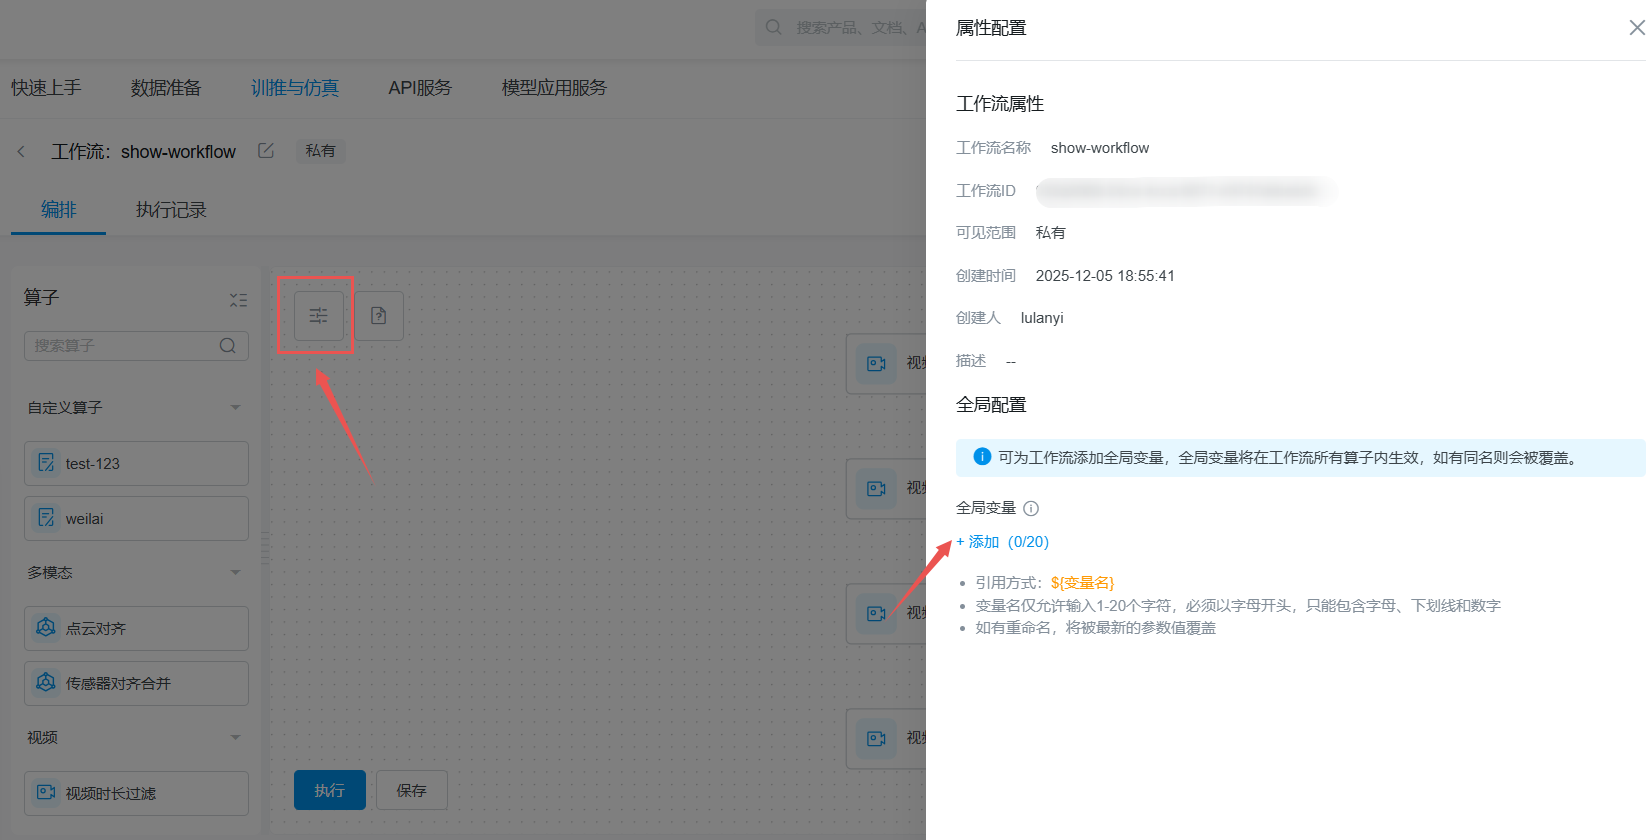Go back using the left arrow icon
Viewport: 1649px width, 840px height.
(21, 152)
